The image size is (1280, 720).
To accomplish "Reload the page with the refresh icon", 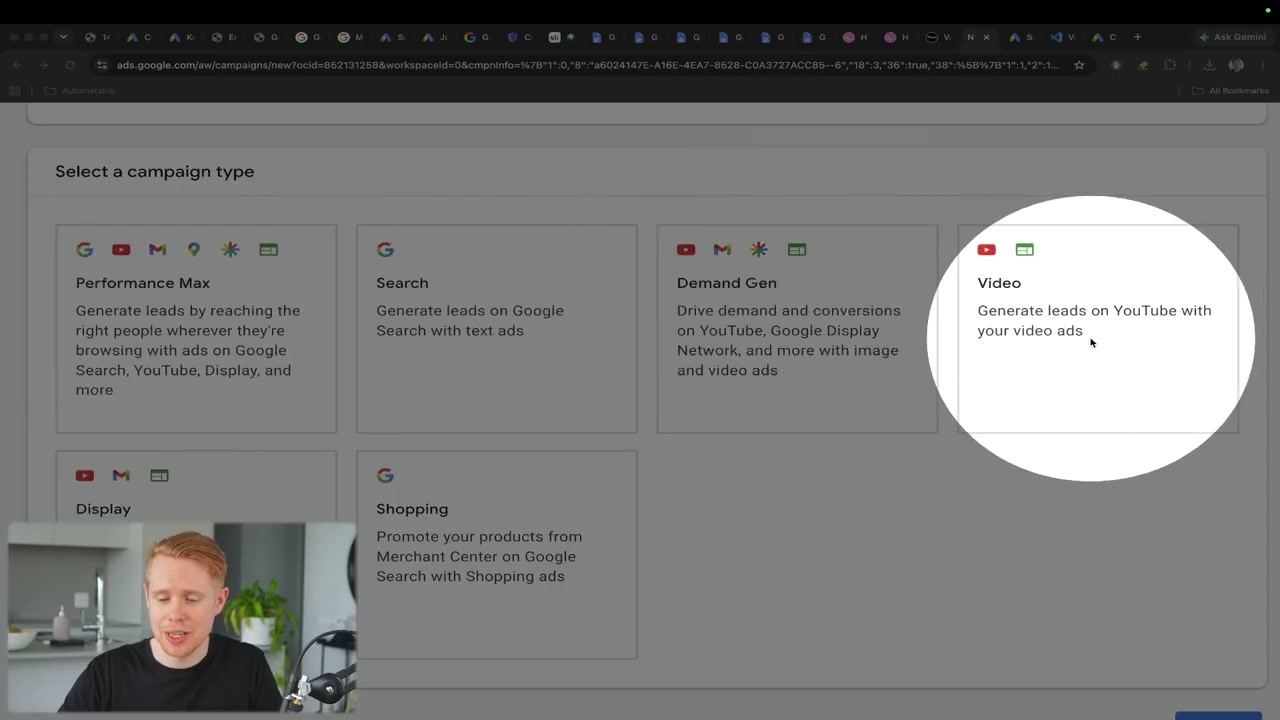I will (70, 65).
